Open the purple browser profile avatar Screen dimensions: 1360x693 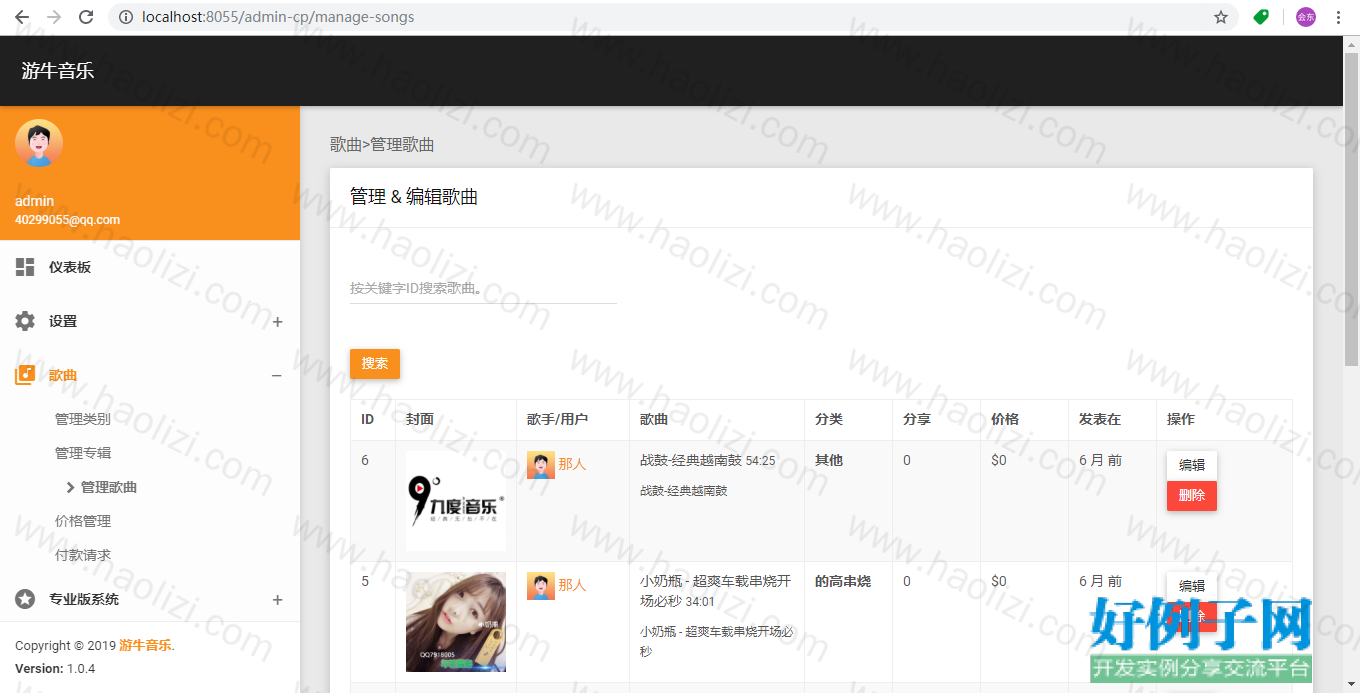[1306, 17]
